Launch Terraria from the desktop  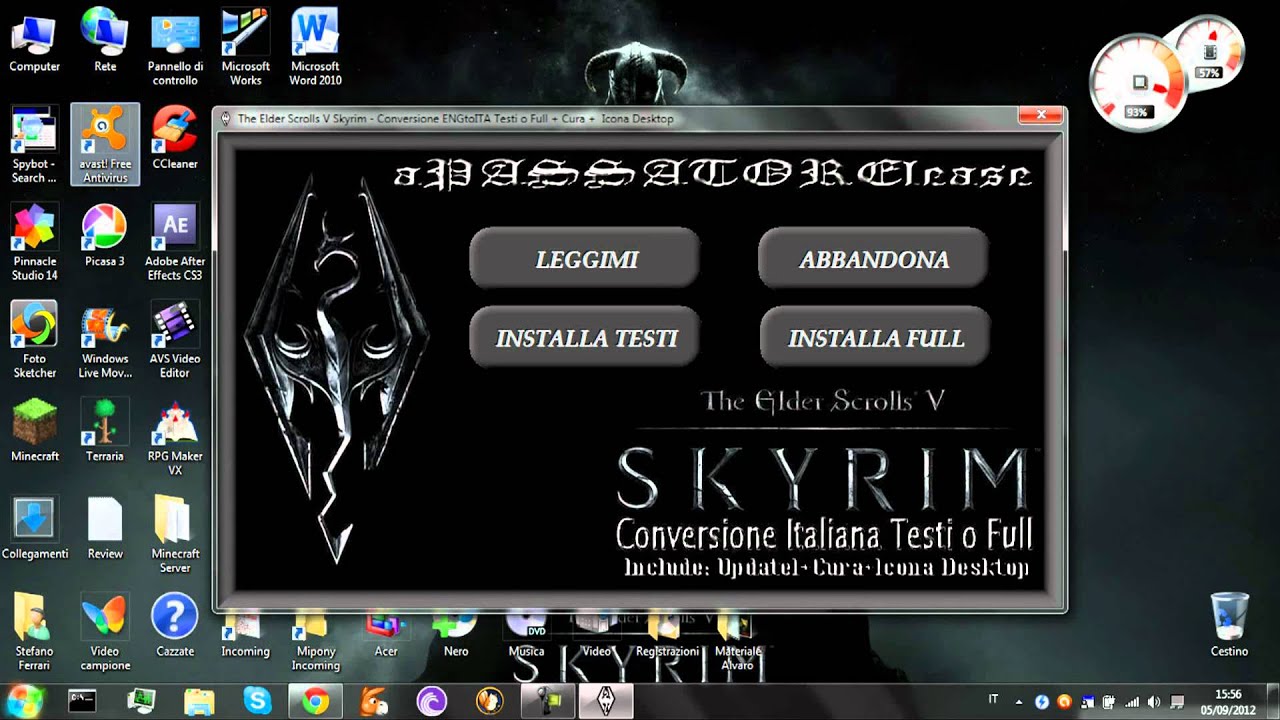(x=105, y=431)
